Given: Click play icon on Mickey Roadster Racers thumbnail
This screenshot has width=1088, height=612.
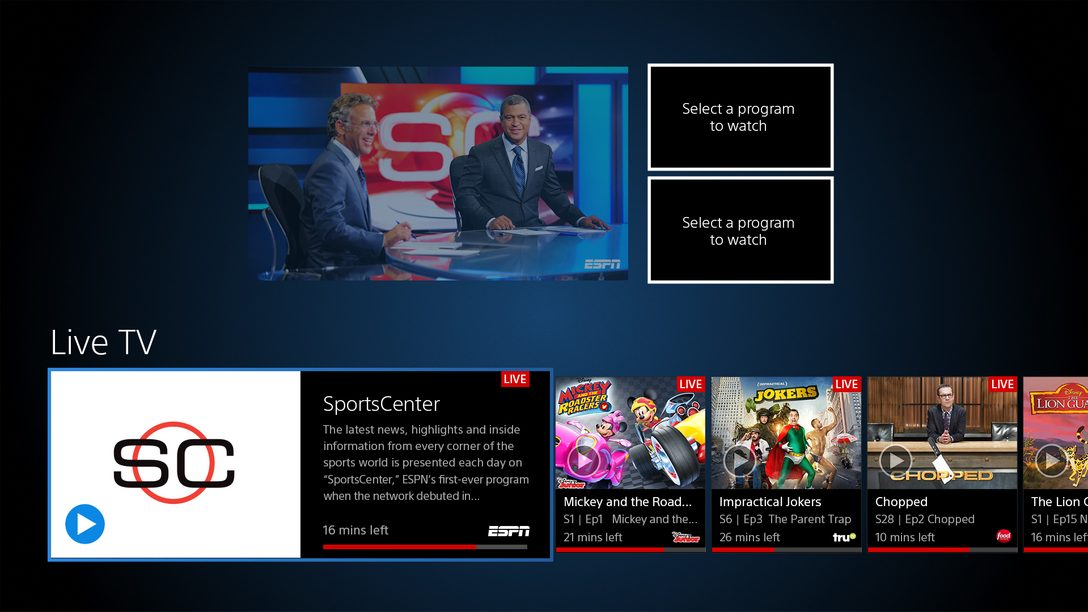Looking at the screenshot, I should click(585, 460).
